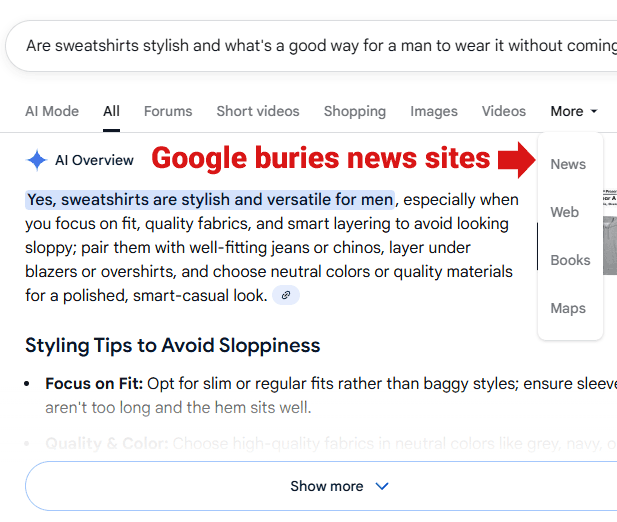Screen dimensions: 617x522
Task: Expand the answer with Show more
Action: 321,486
